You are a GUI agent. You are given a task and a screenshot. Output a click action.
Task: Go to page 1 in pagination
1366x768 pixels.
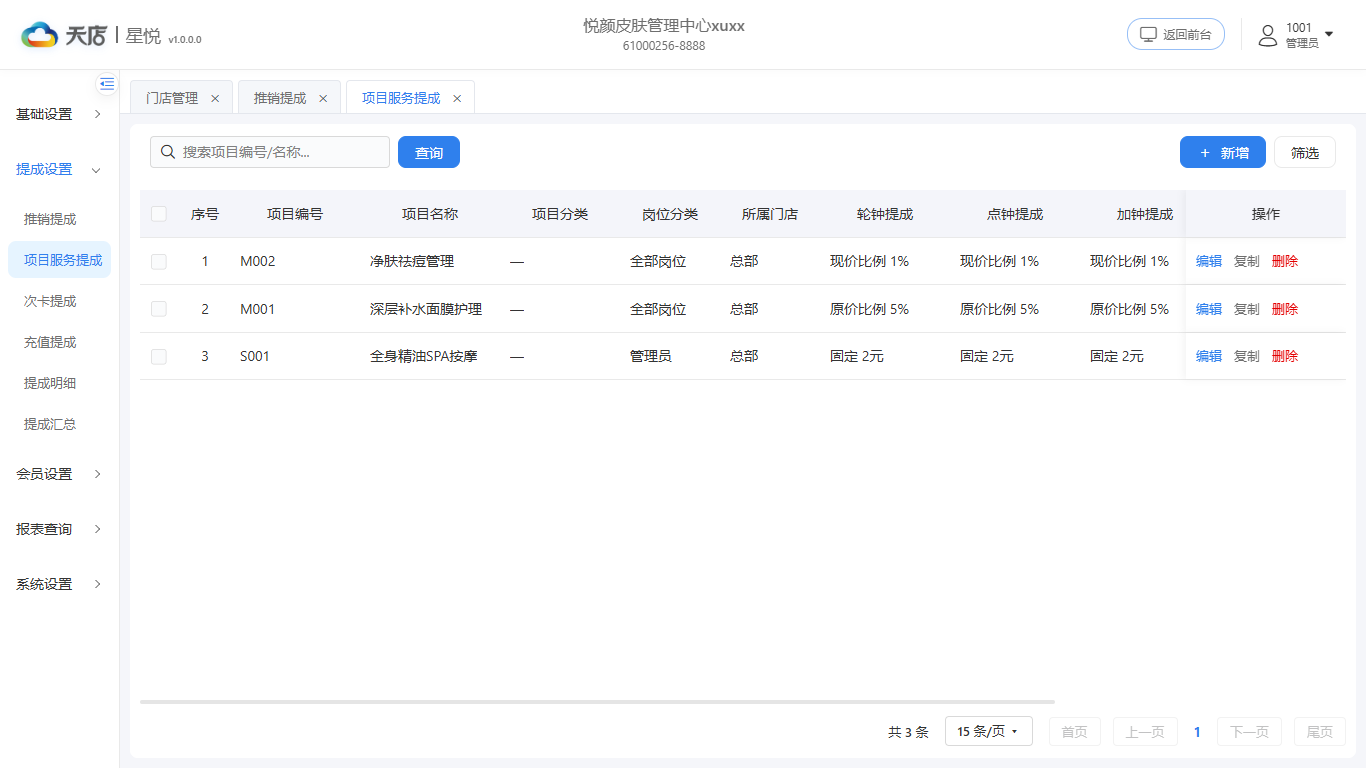pos(1197,732)
